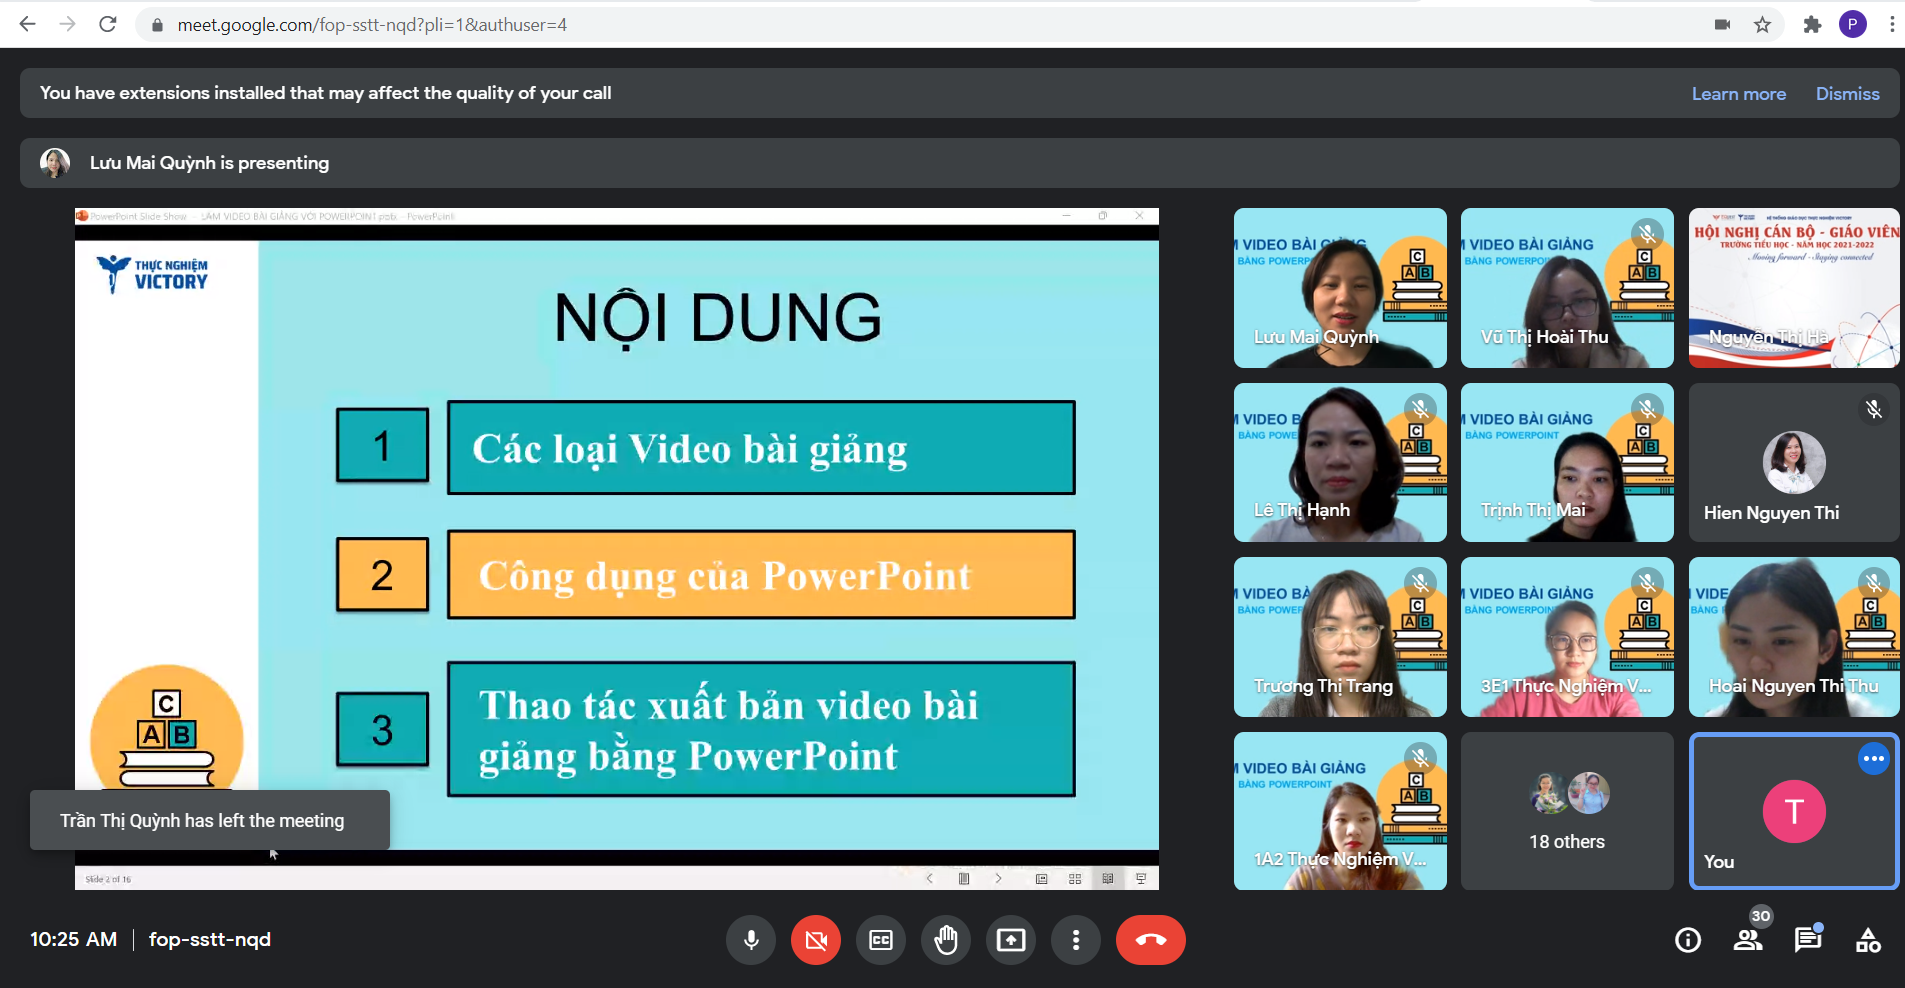
Task: Mute the microphone in the call controls
Action: tap(751, 940)
